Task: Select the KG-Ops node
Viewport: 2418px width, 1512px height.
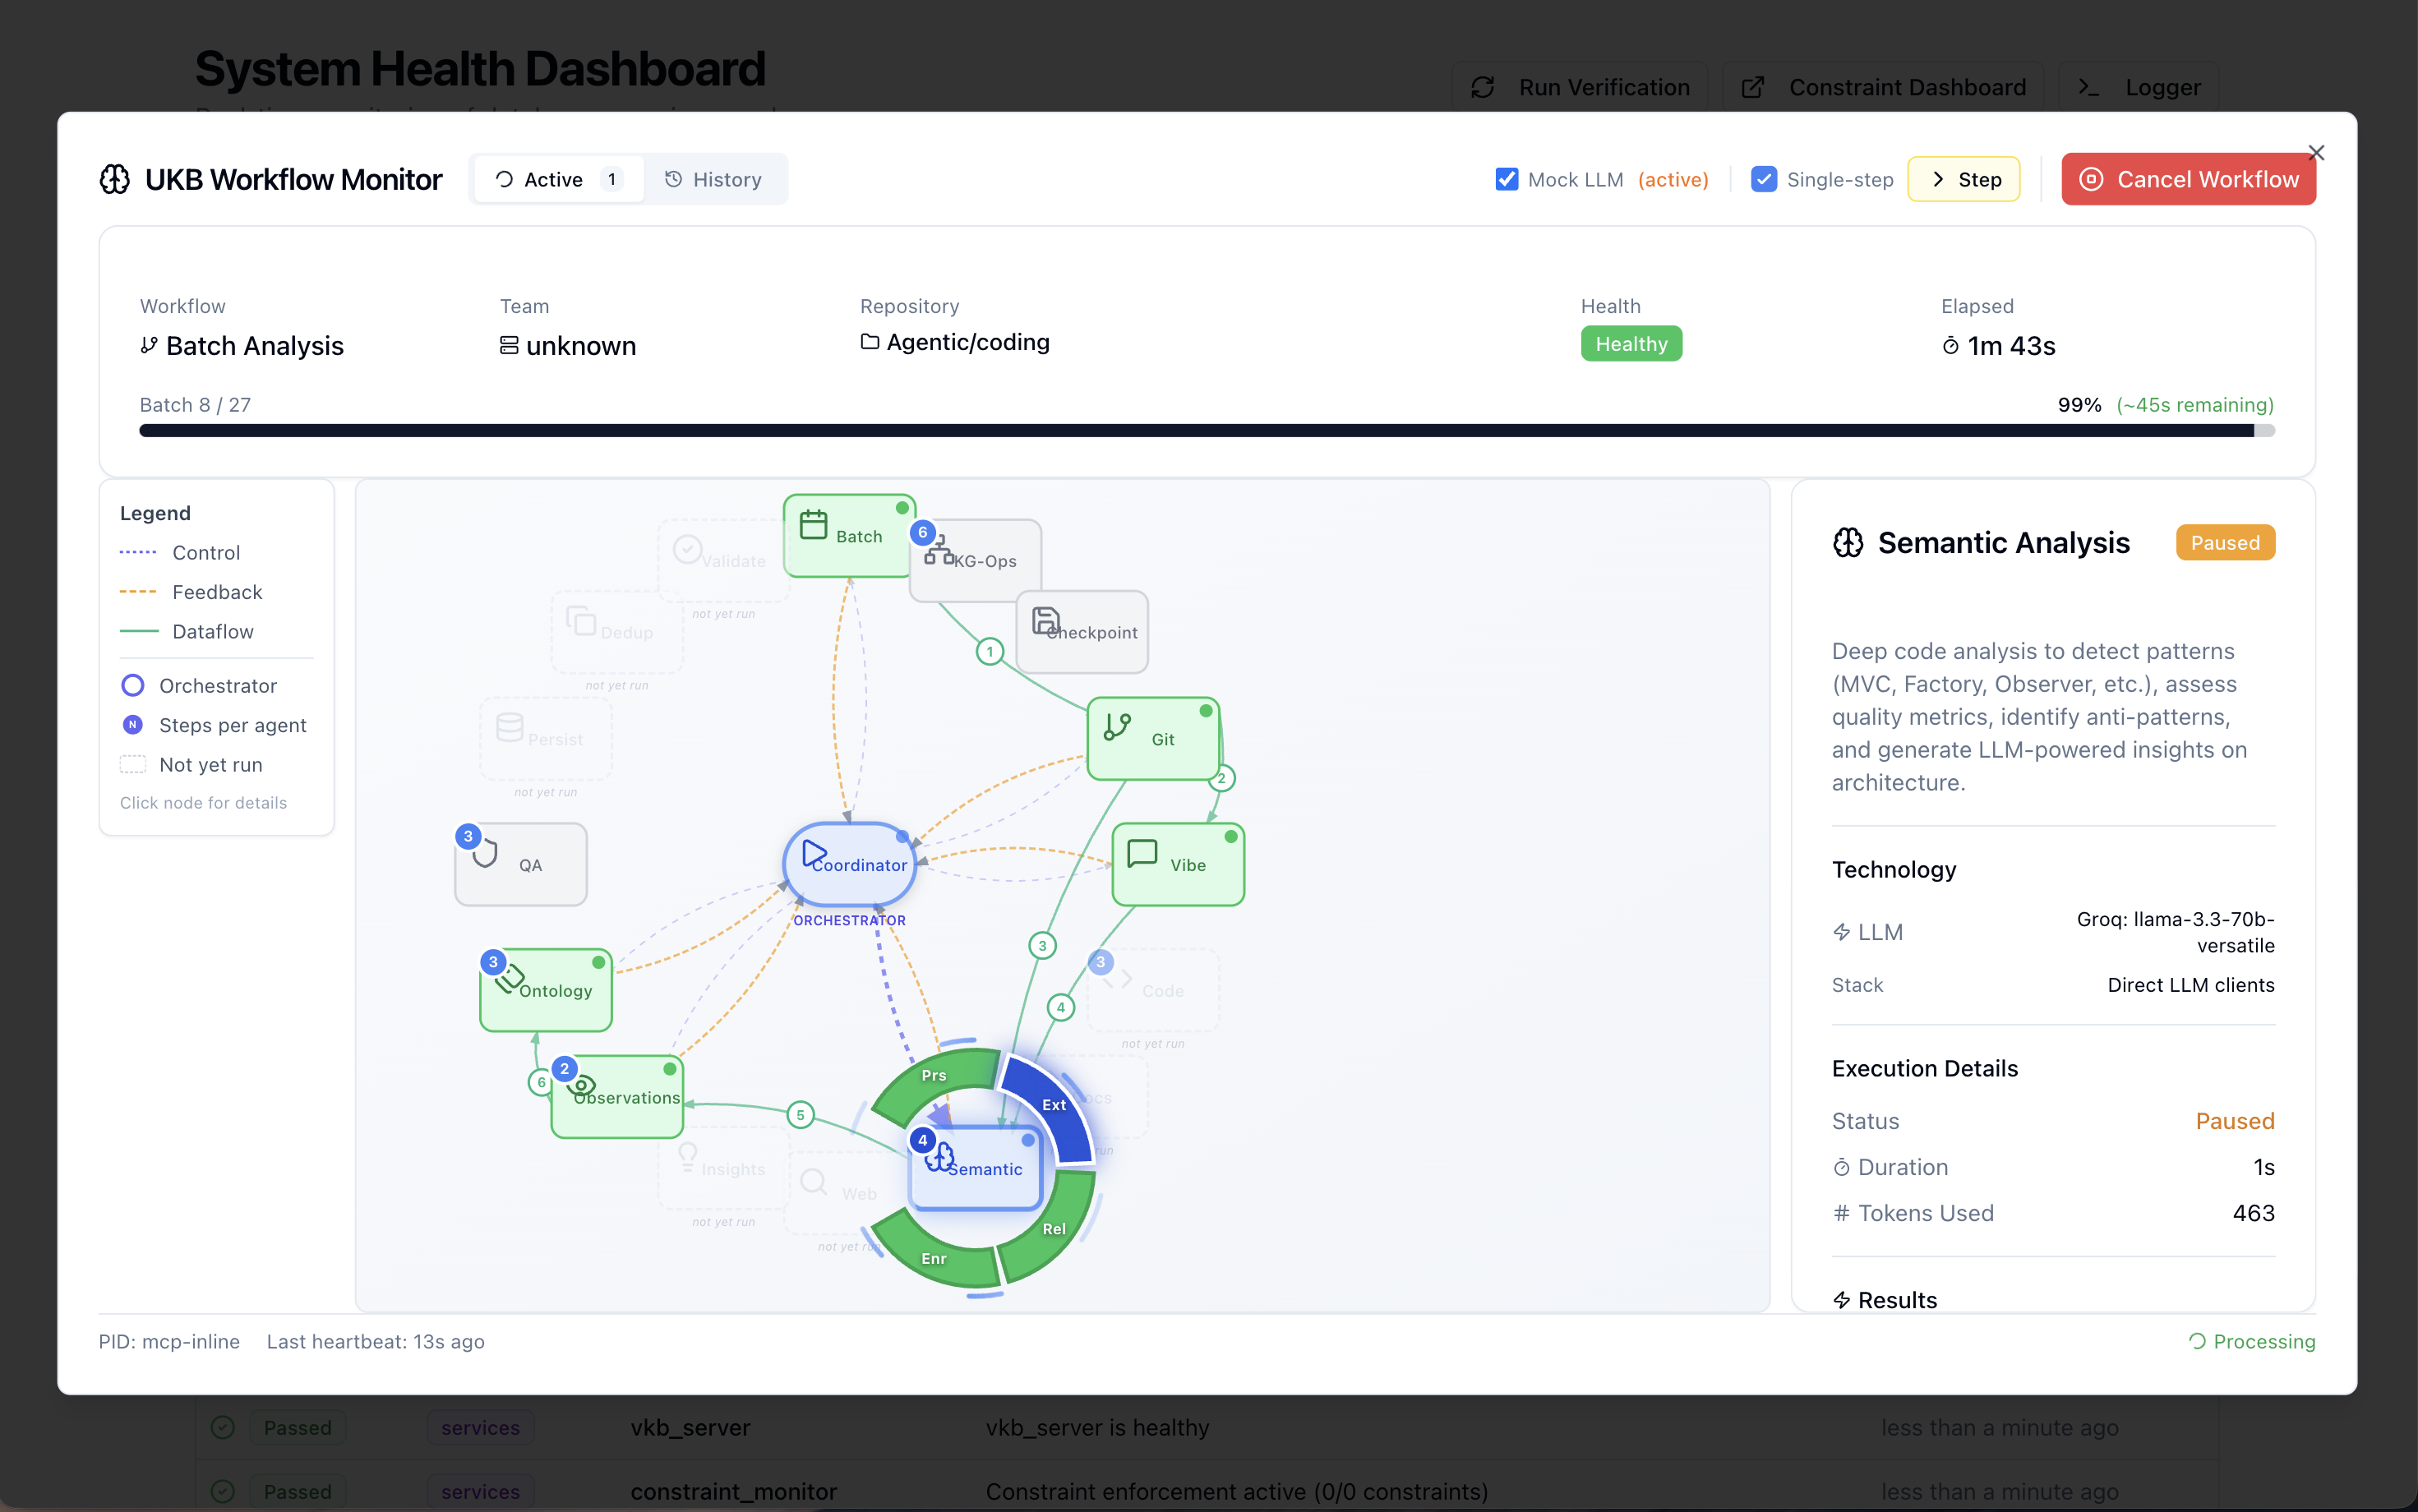Action: tap(976, 560)
